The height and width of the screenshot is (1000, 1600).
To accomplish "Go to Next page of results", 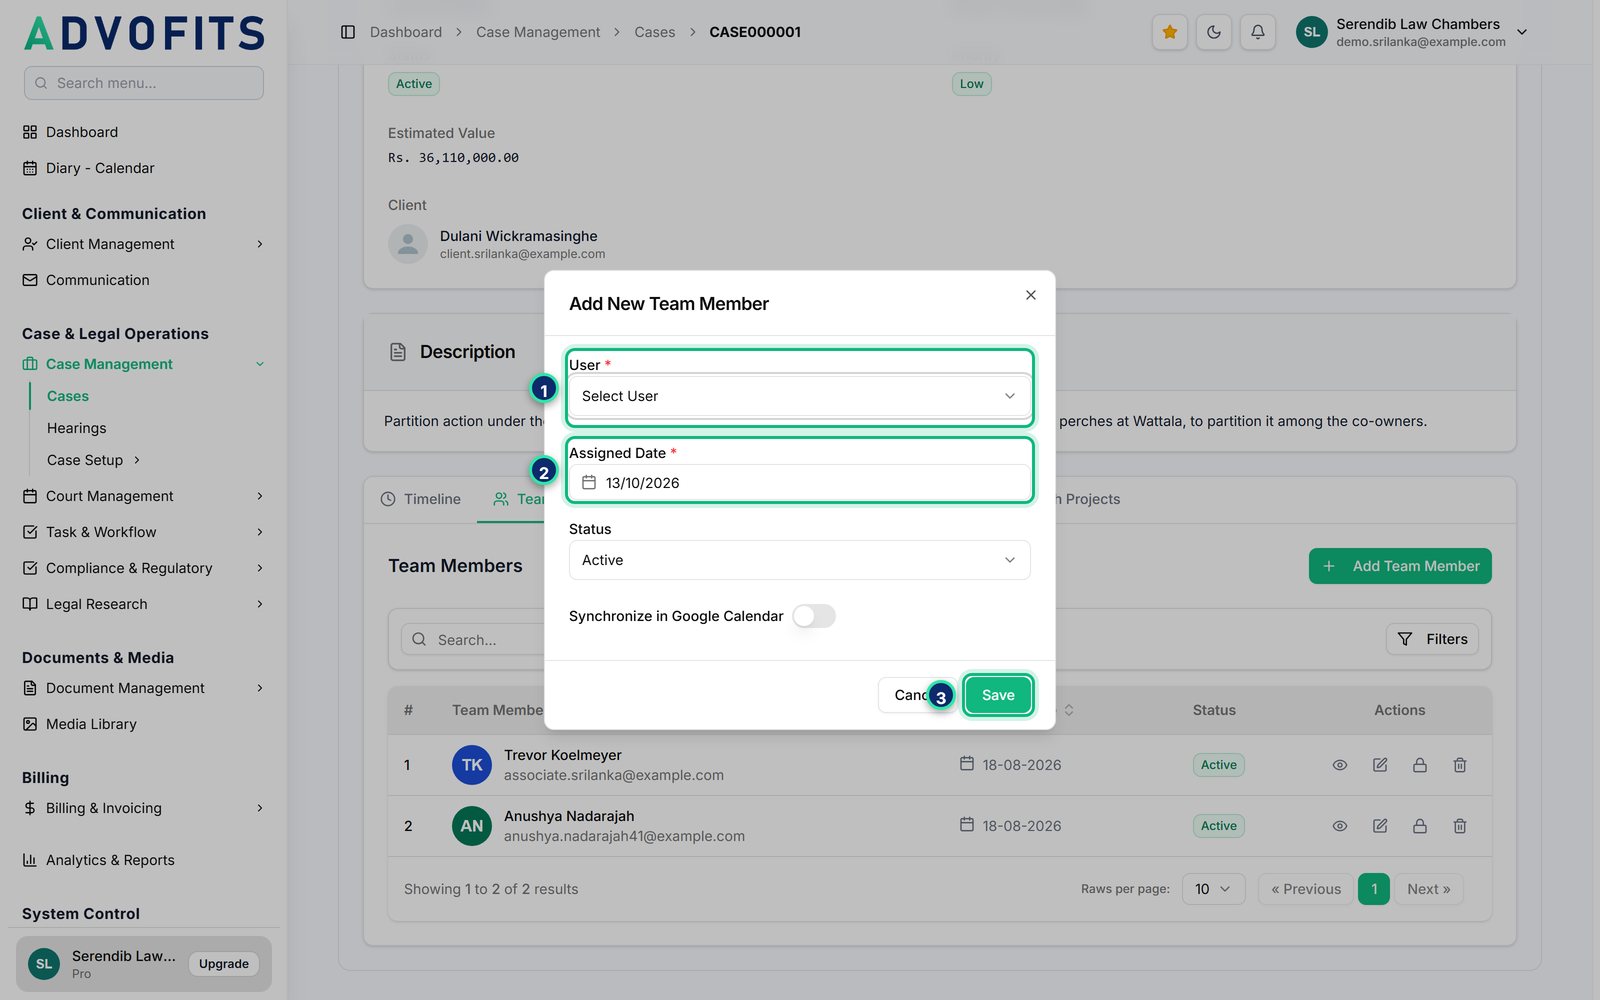I will (1428, 889).
